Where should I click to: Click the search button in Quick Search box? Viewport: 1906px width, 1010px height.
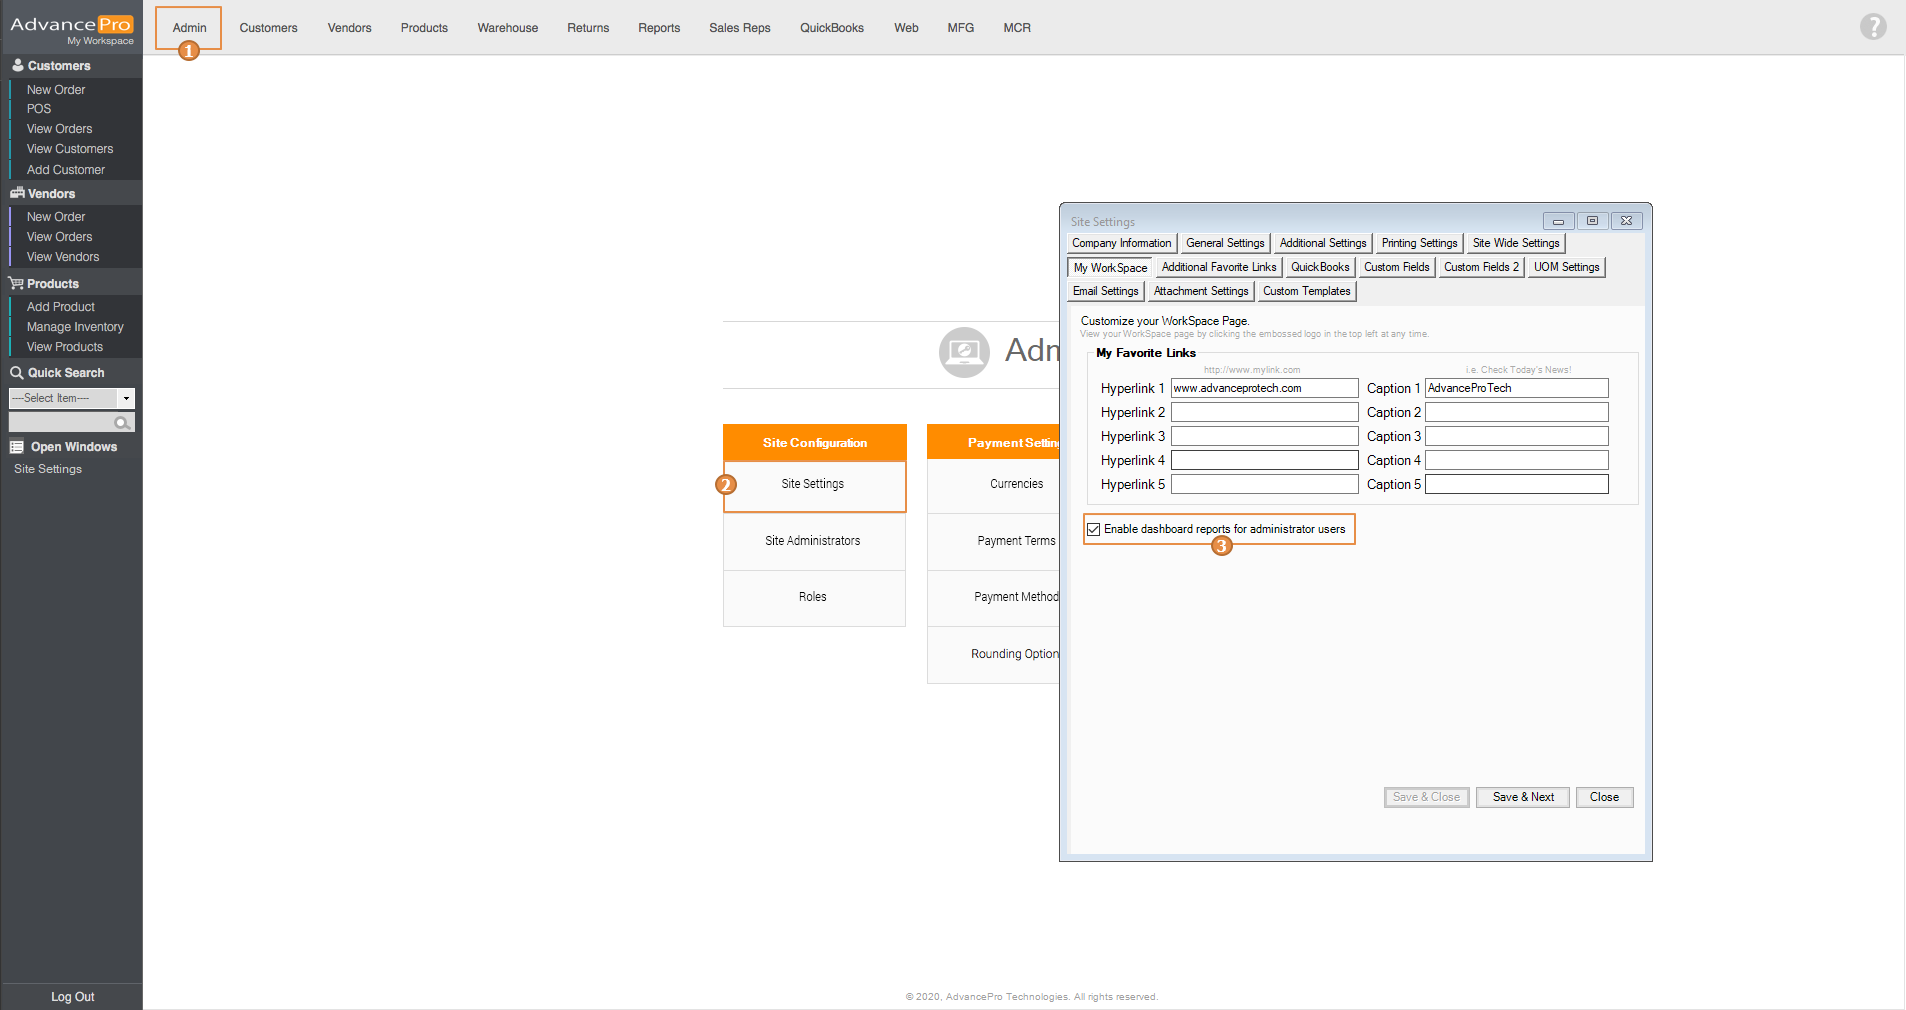[122, 423]
